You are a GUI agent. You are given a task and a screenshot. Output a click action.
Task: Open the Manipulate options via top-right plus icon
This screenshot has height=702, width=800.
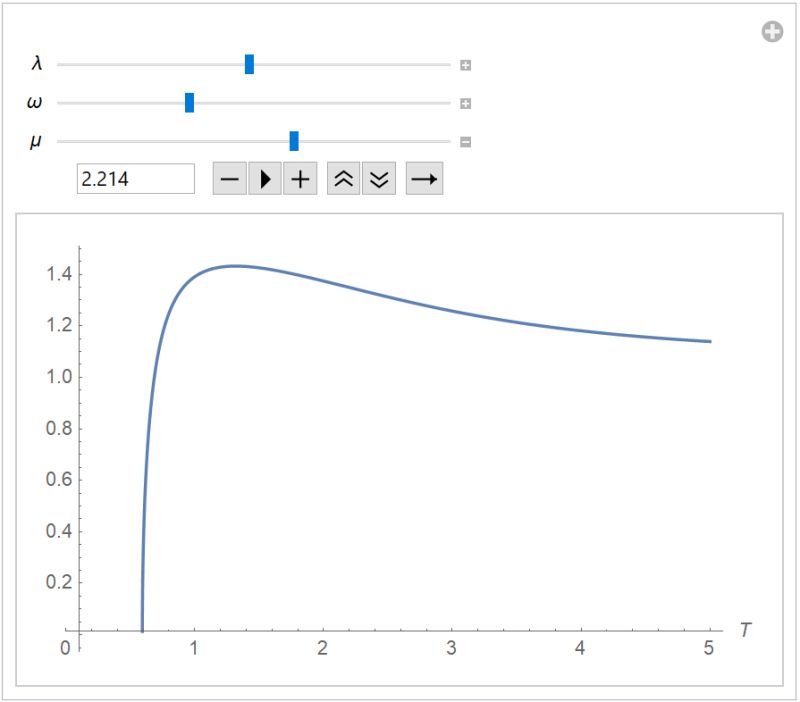coord(771,33)
